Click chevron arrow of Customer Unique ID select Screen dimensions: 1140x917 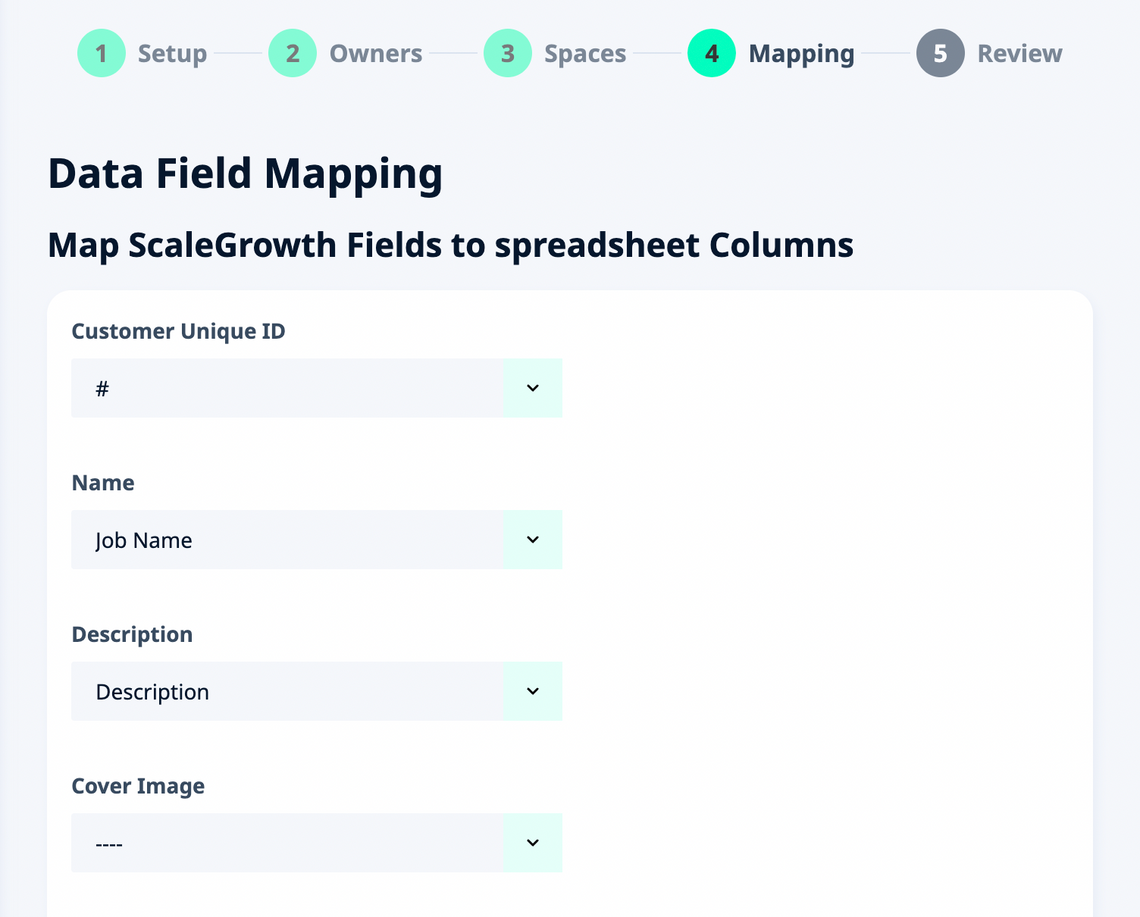click(x=533, y=388)
